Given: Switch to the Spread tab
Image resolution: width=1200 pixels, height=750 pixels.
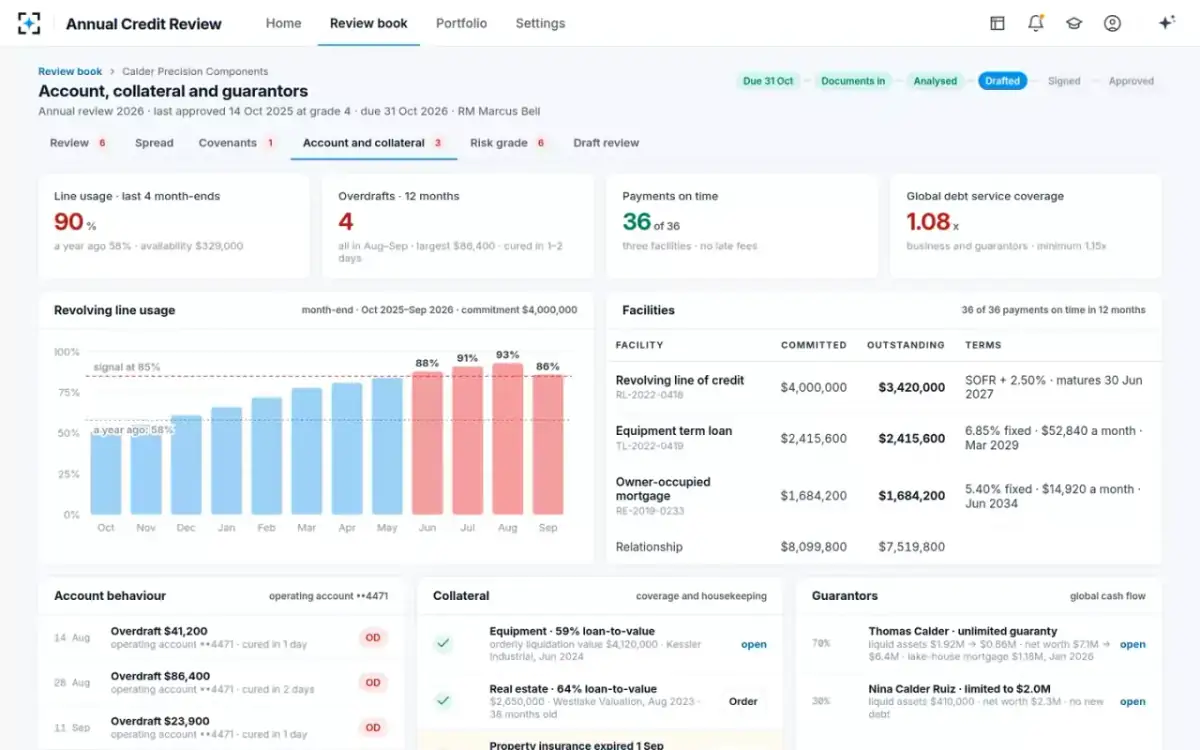Looking at the screenshot, I should [x=154, y=143].
